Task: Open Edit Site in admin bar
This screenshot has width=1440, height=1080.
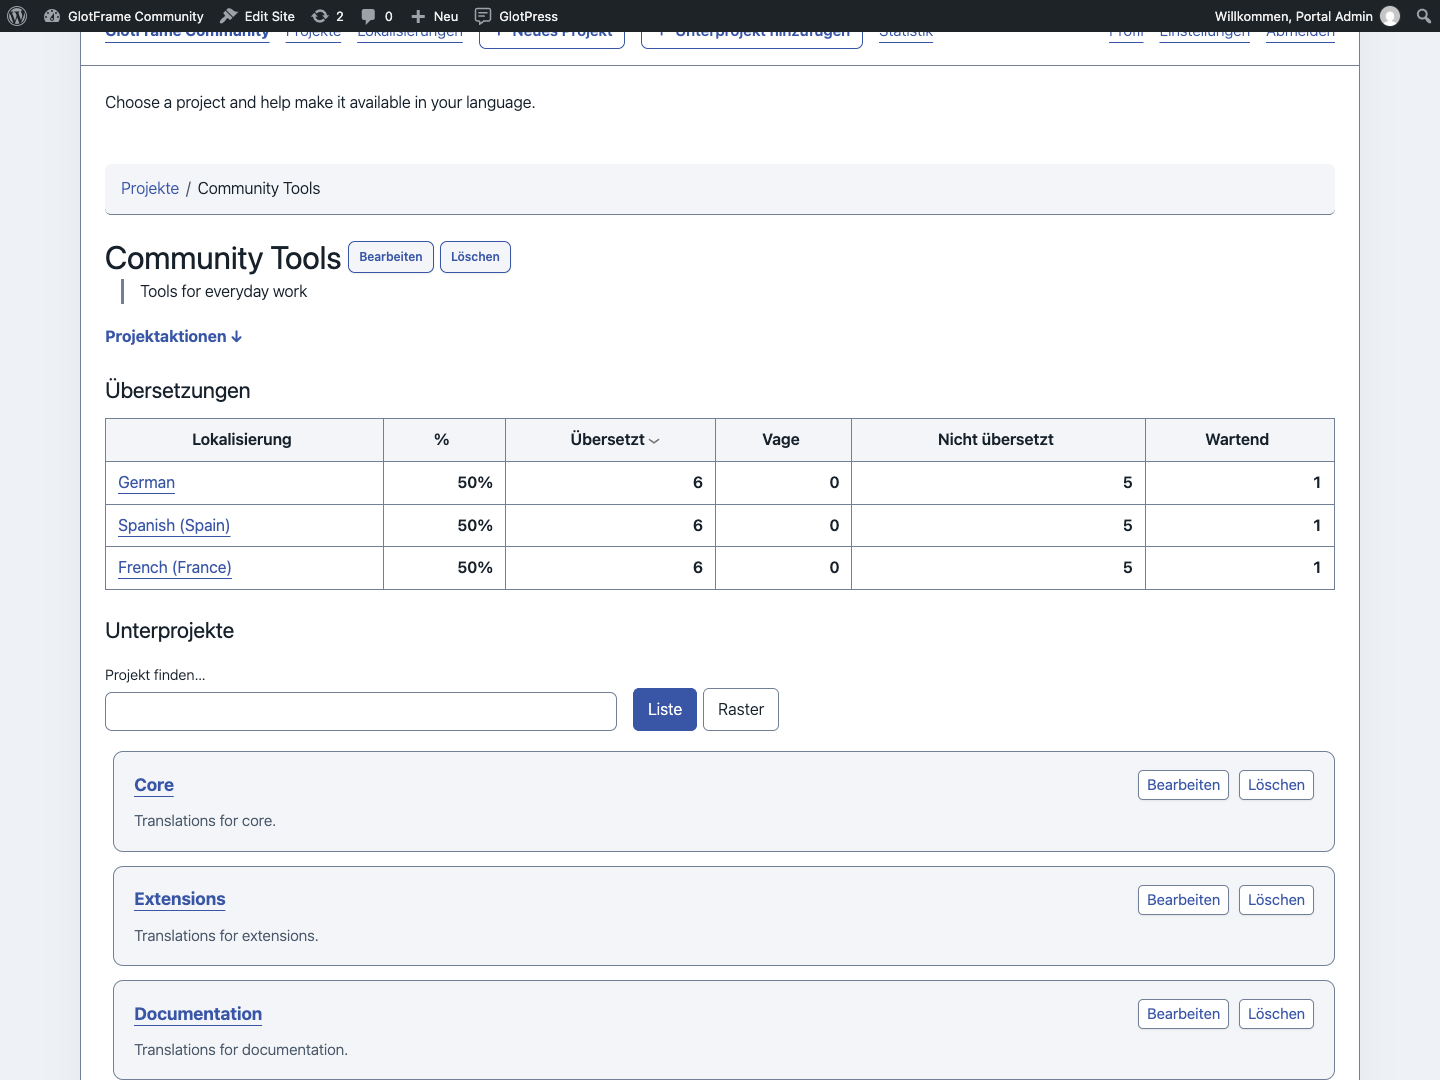Action: click(x=258, y=16)
